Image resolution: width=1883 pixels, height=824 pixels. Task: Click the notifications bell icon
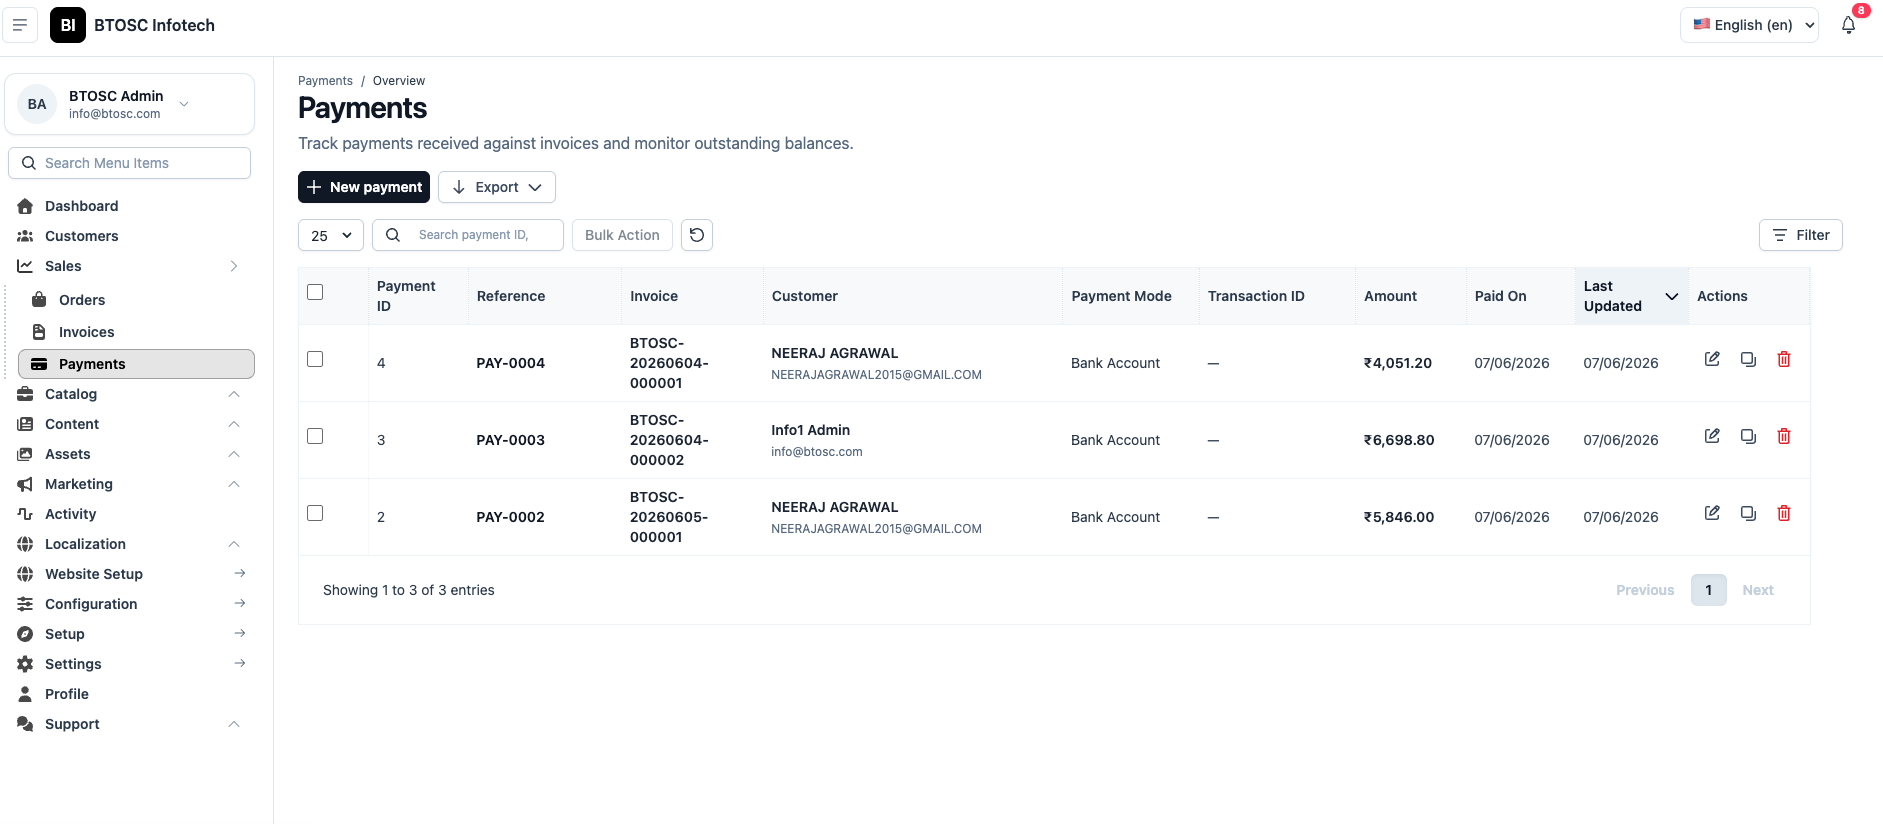[x=1848, y=25]
